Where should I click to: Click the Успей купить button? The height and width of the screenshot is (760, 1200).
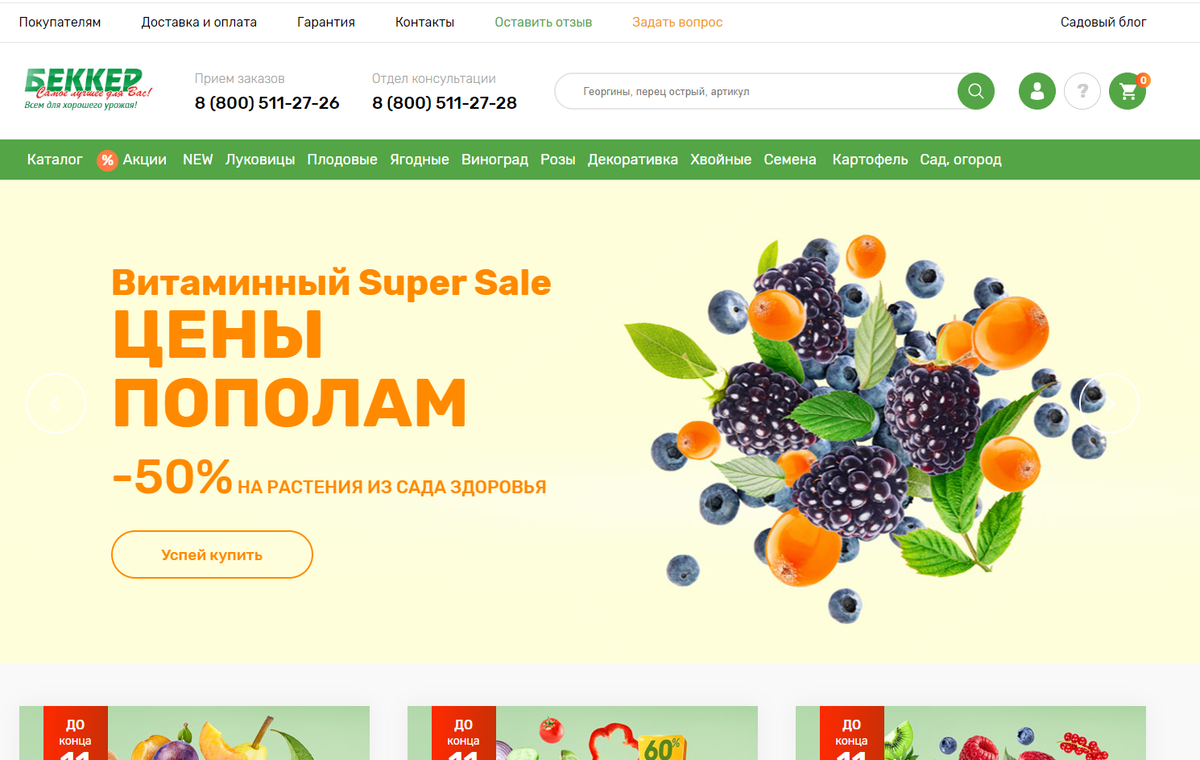(212, 554)
